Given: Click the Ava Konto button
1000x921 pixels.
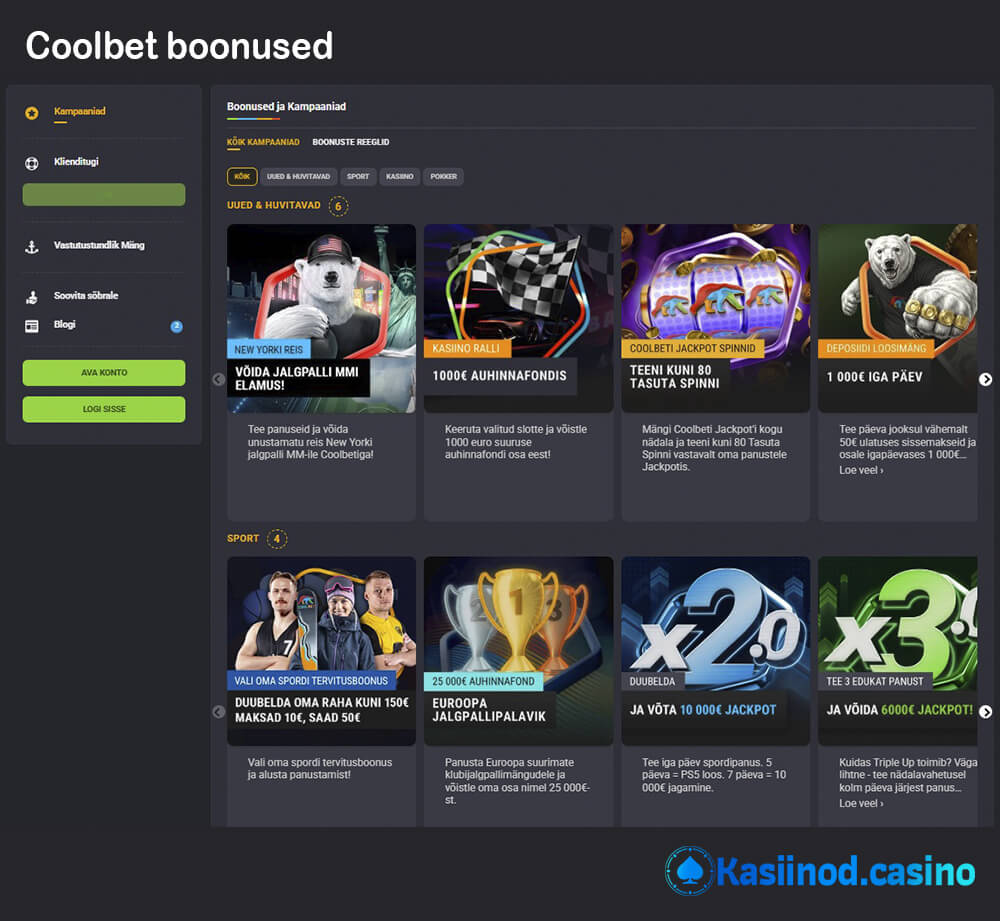Looking at the screenshot, I should point(104,372).
